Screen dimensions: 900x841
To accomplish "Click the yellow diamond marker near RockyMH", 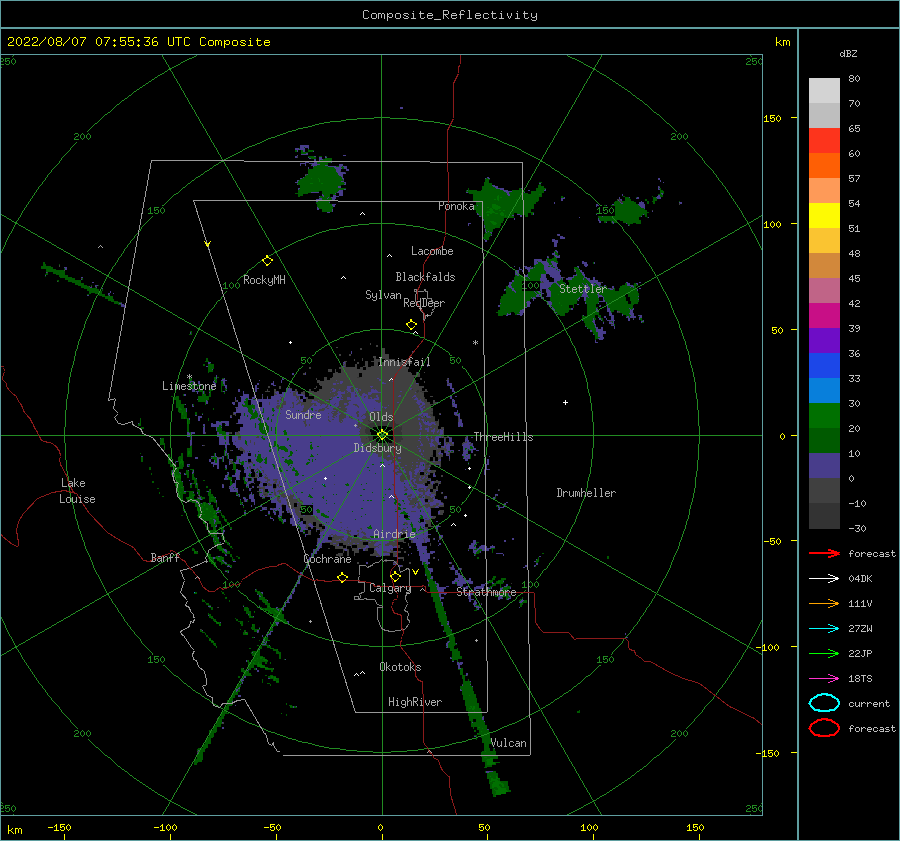I will click(267, 261).
